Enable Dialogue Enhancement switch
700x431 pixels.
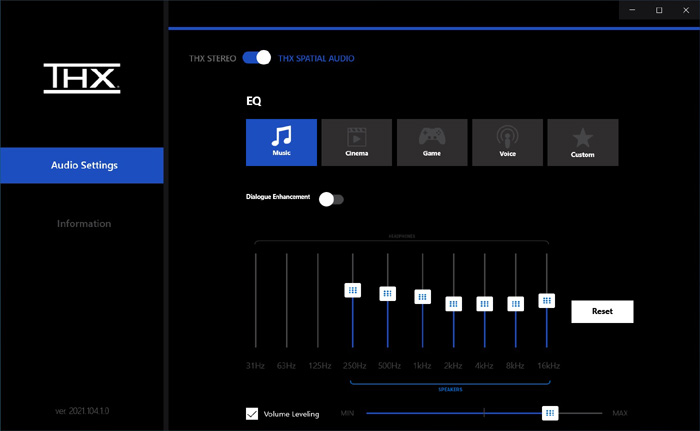[331, 199]
